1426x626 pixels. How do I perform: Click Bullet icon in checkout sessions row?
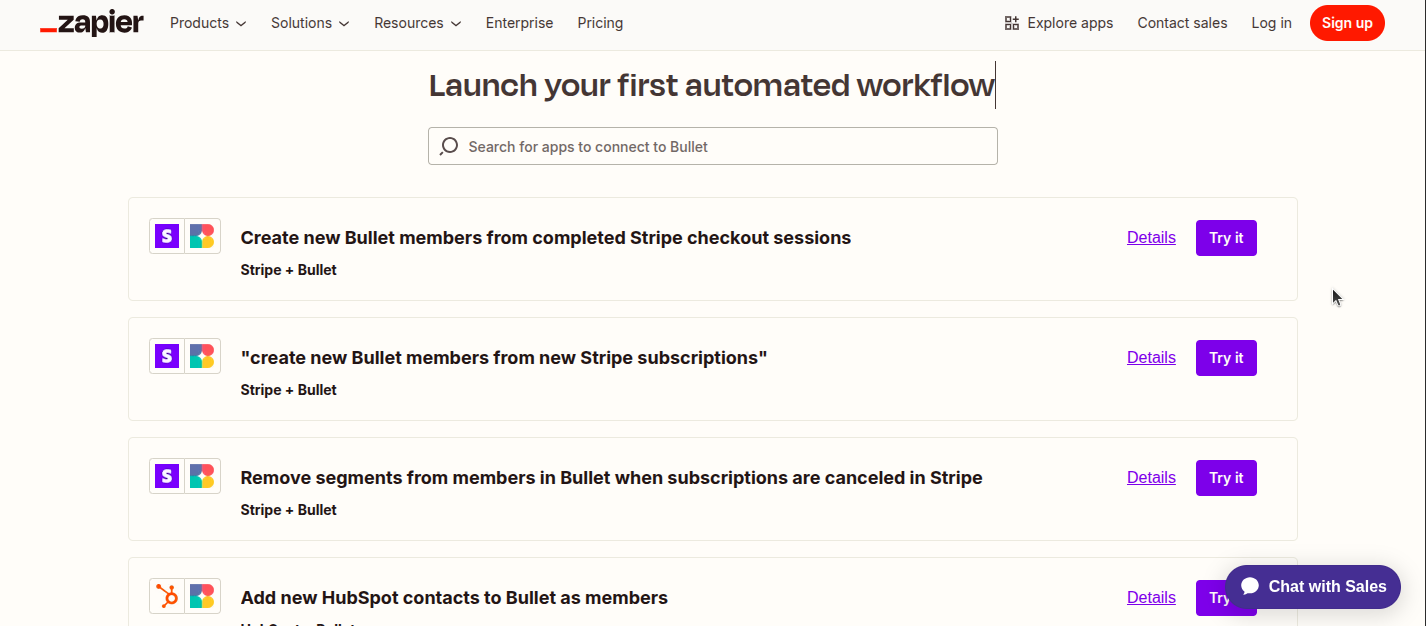pyautogui.click(x=202, y=236)
